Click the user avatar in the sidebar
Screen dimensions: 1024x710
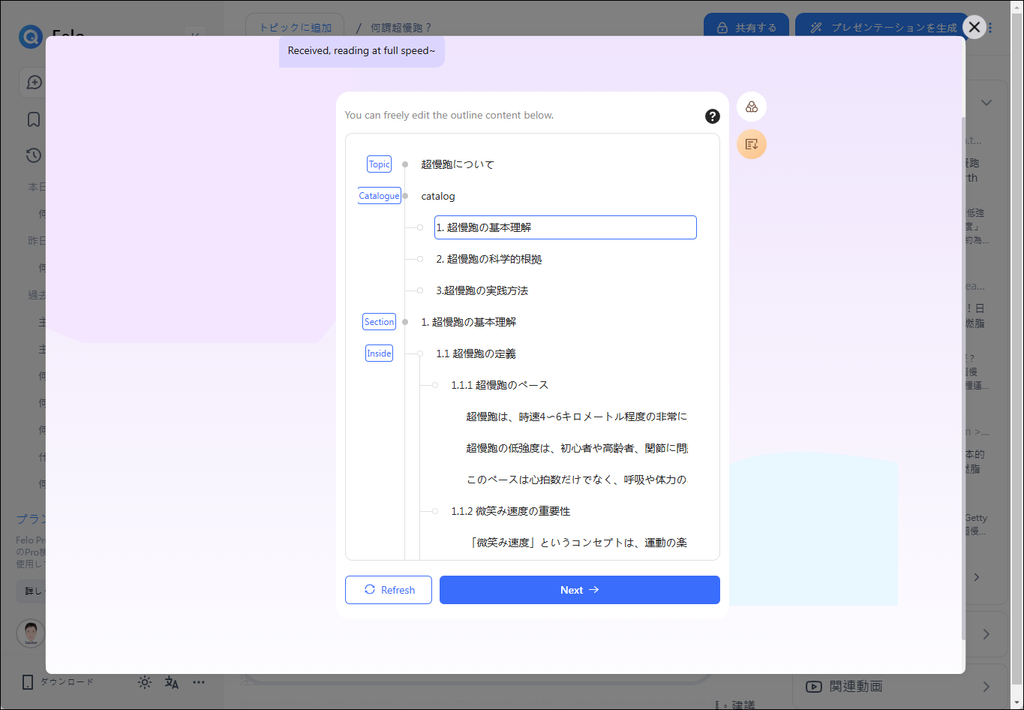click(x=30, y=633)
